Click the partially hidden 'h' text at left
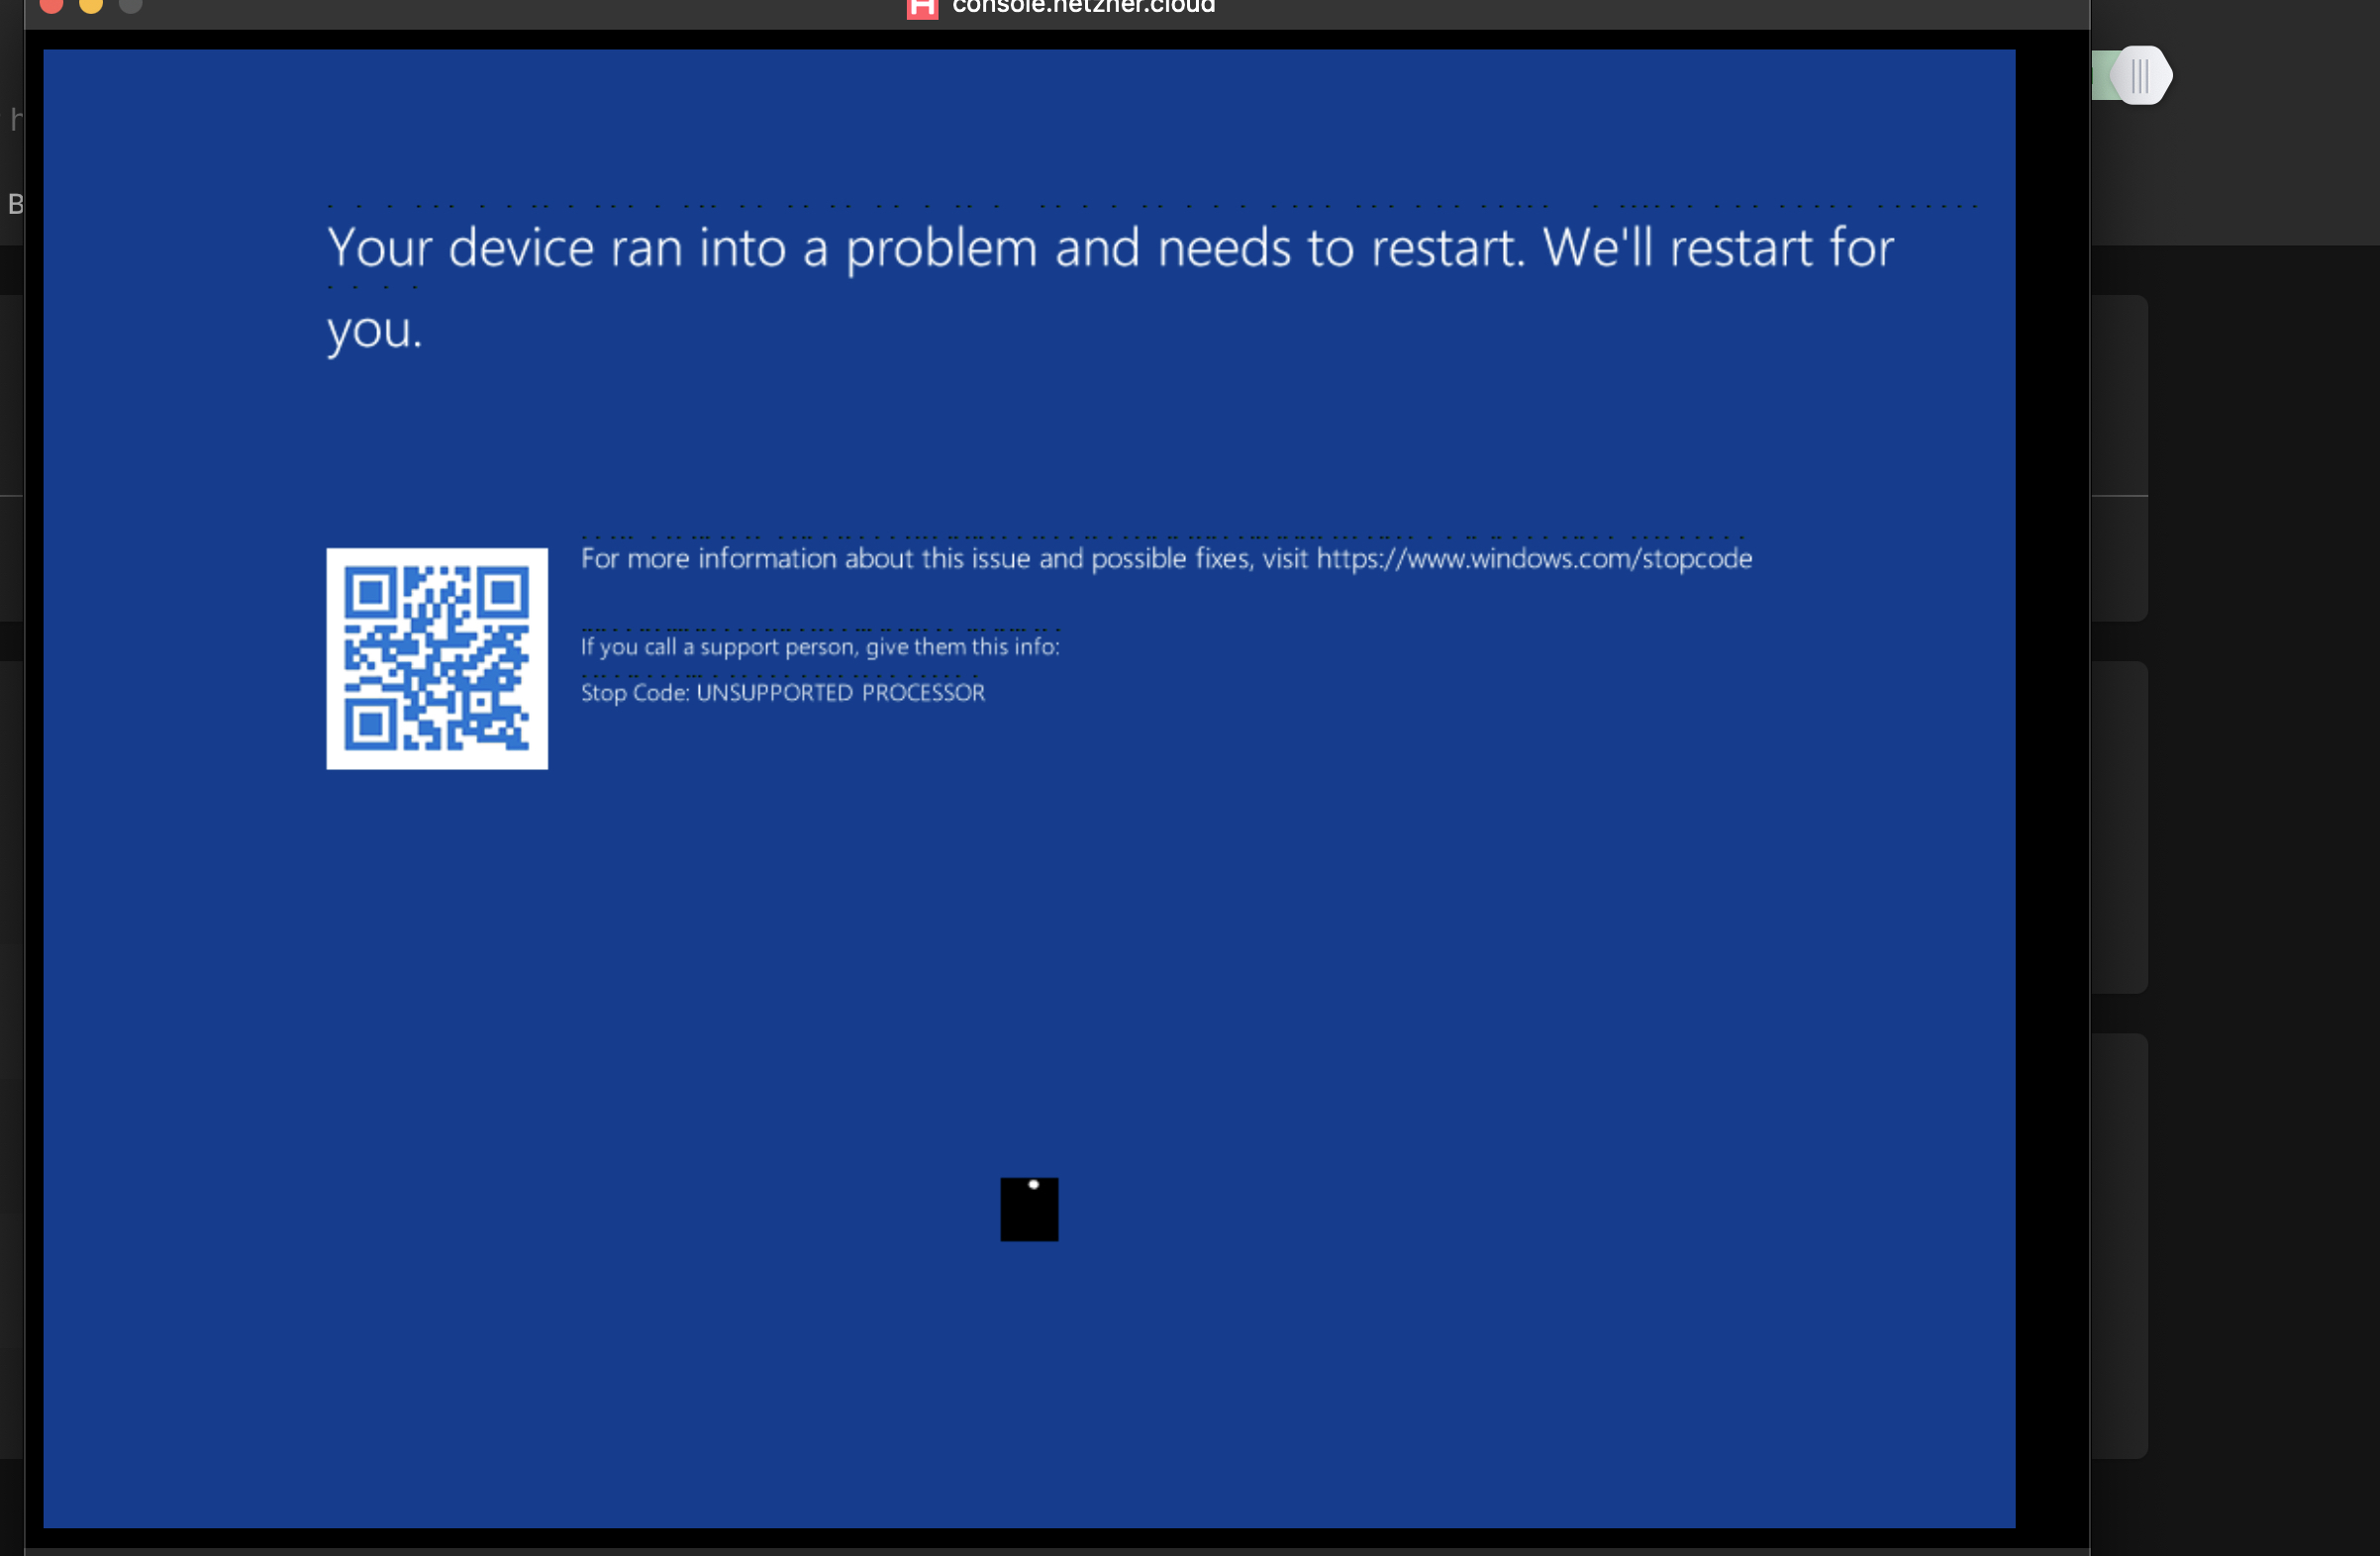2380x1556 pixels. [x=15, y=119]
